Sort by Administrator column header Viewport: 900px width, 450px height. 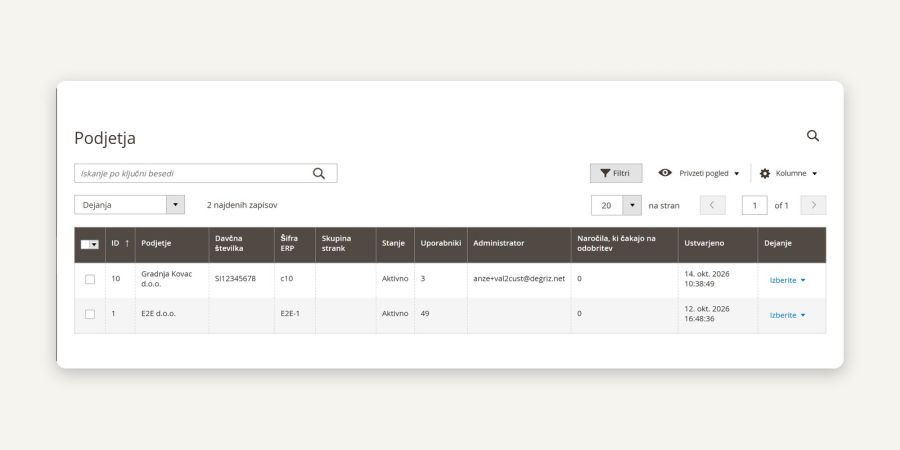[x=519, y=243]
